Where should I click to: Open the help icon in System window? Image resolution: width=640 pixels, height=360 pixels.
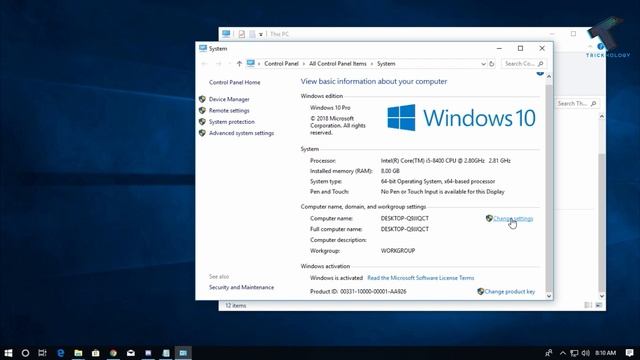pyautogui.click(x=540, y=73)
